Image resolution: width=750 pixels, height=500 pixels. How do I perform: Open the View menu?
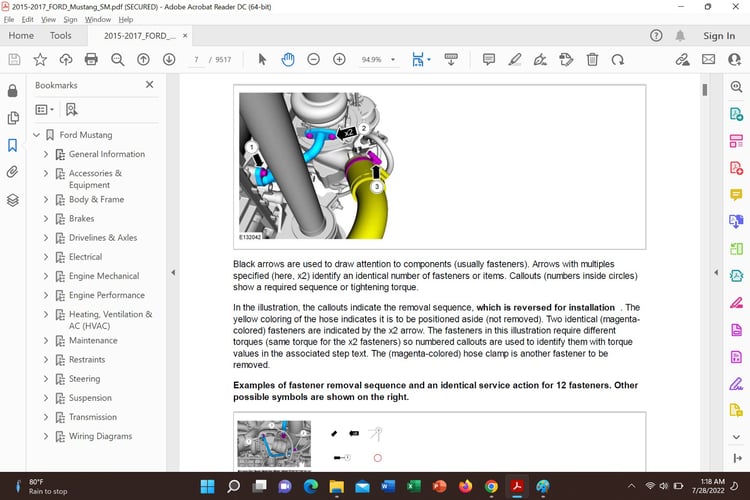(48, 20)
